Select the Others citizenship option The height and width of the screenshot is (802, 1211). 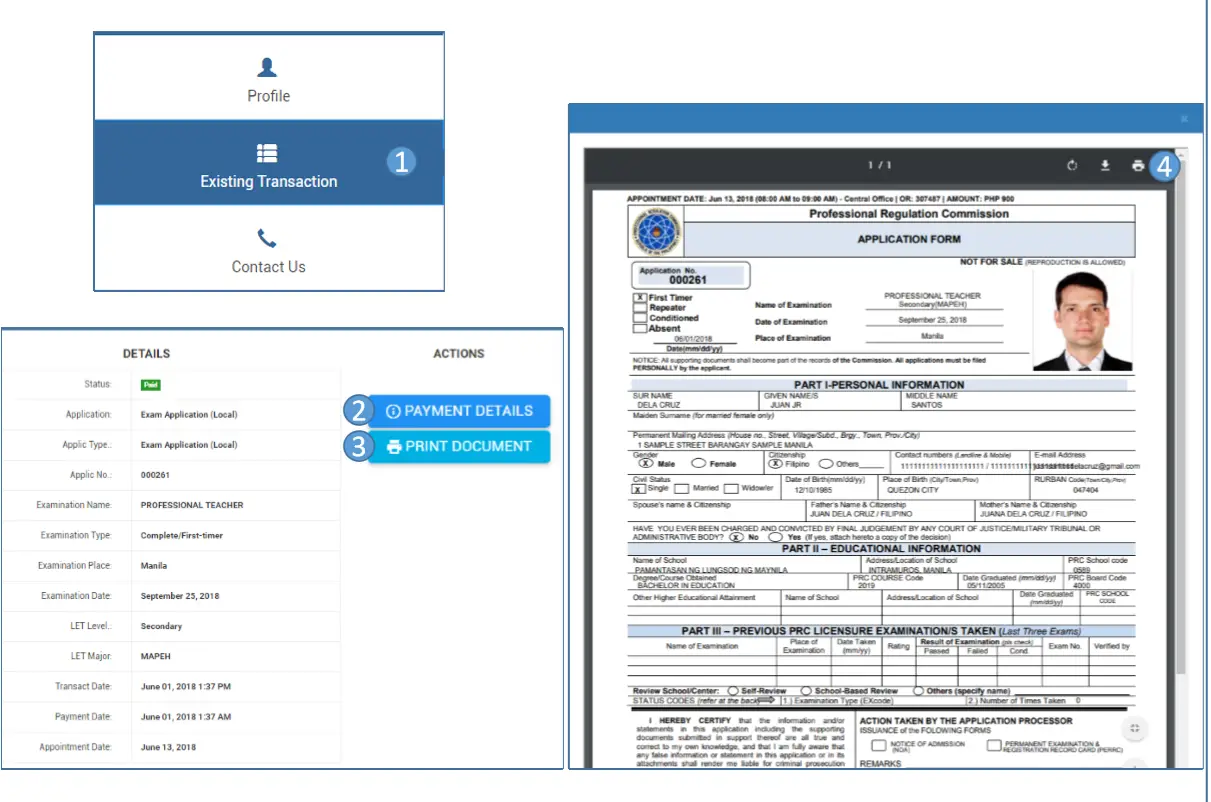tap(826, 464)
